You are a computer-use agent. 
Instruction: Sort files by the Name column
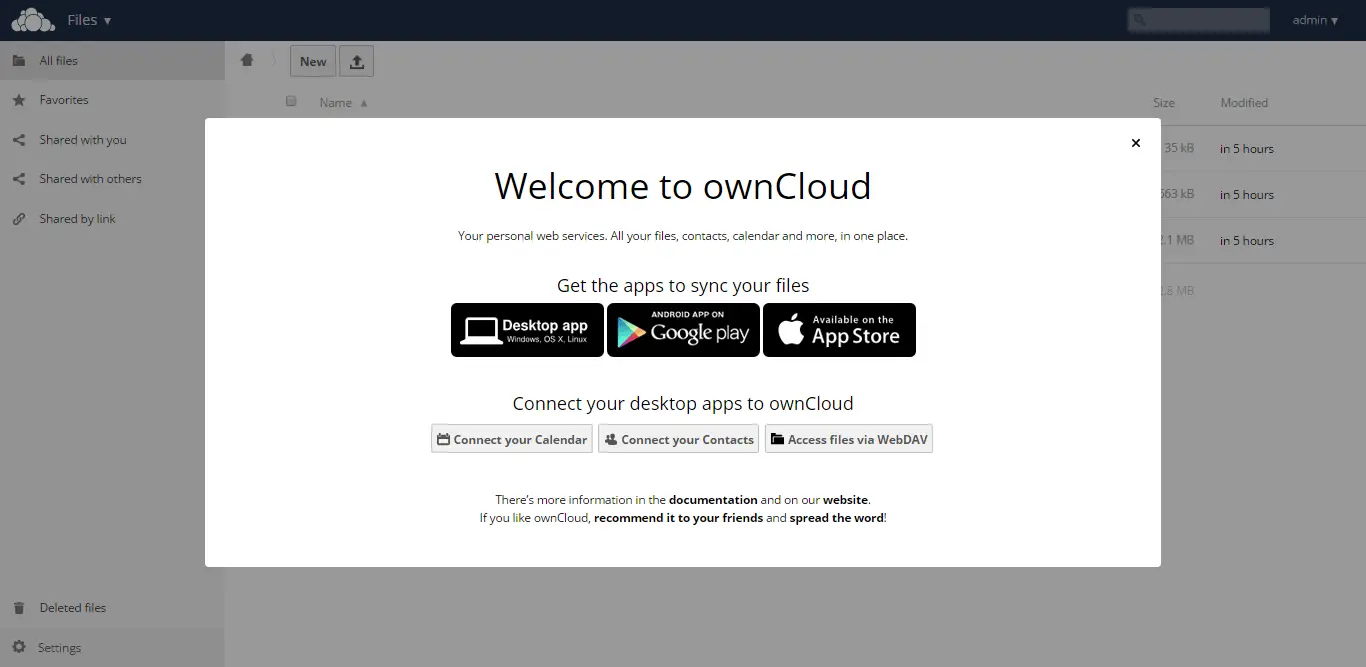pos(335,103)
